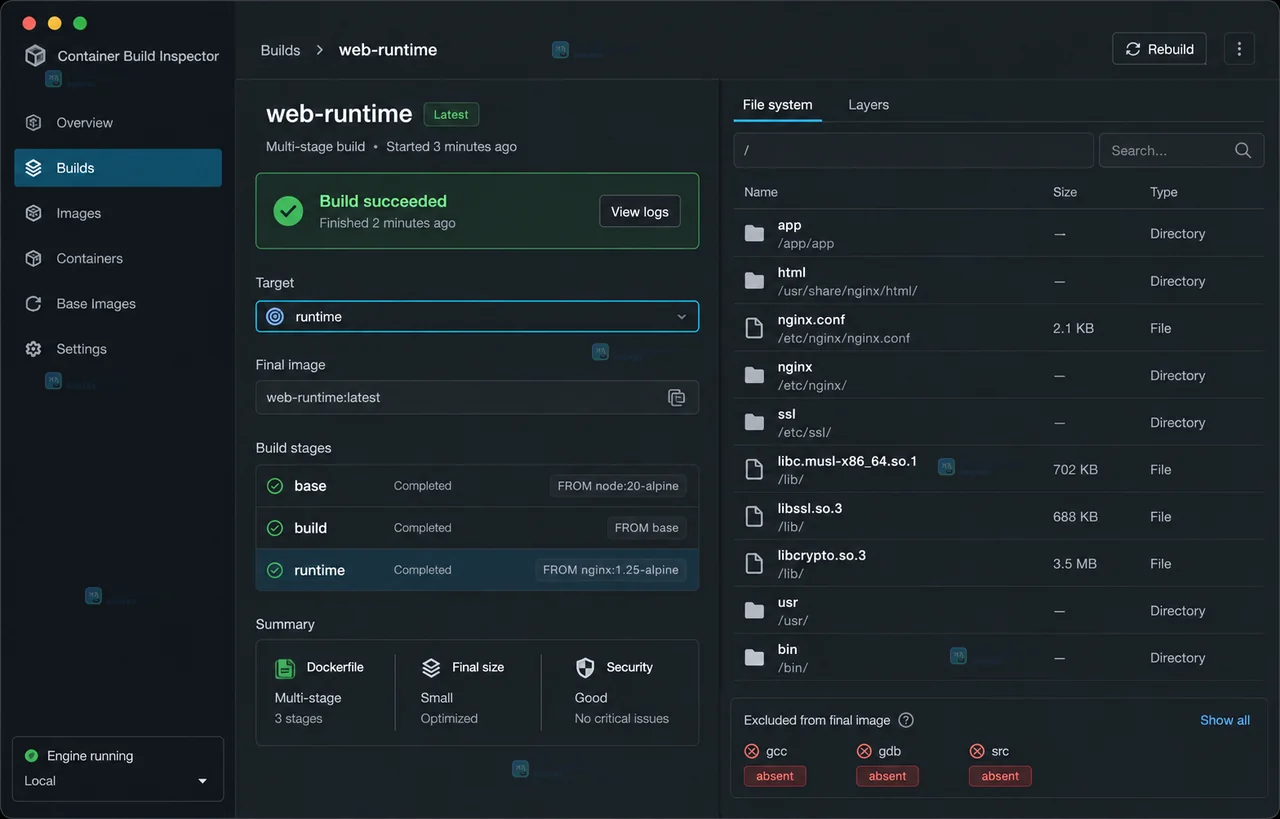
Task: Click the Container Build Inspector cube logo
Action: click(35, 56)
